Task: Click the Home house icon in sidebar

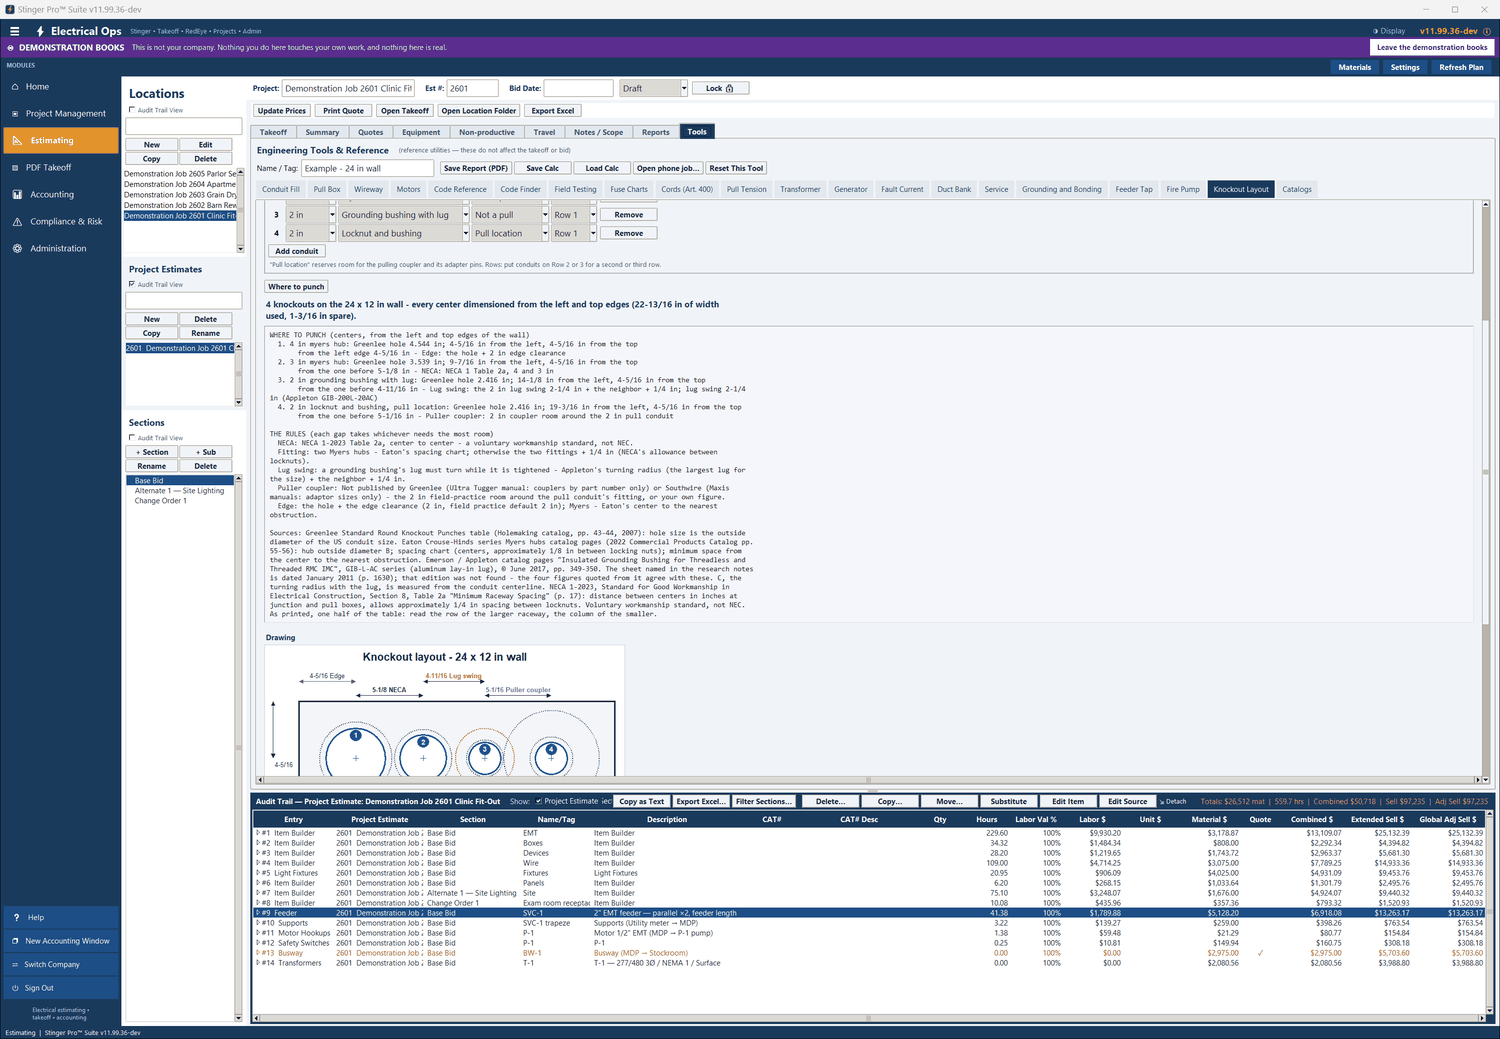Action: pyautogui.click(x=15, y=87)
